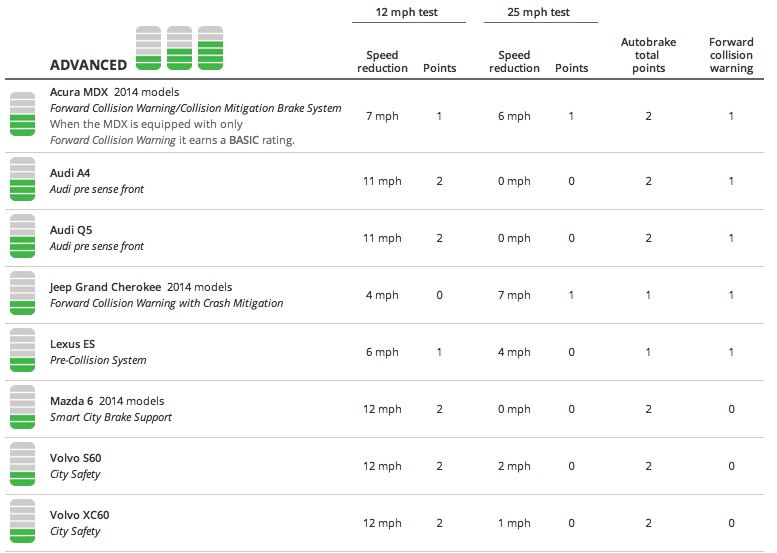Click '2 mph' in the Volvo S60 row
Image resolution: width=777 pixels, height=553 pixels.
tap(514, 466)
